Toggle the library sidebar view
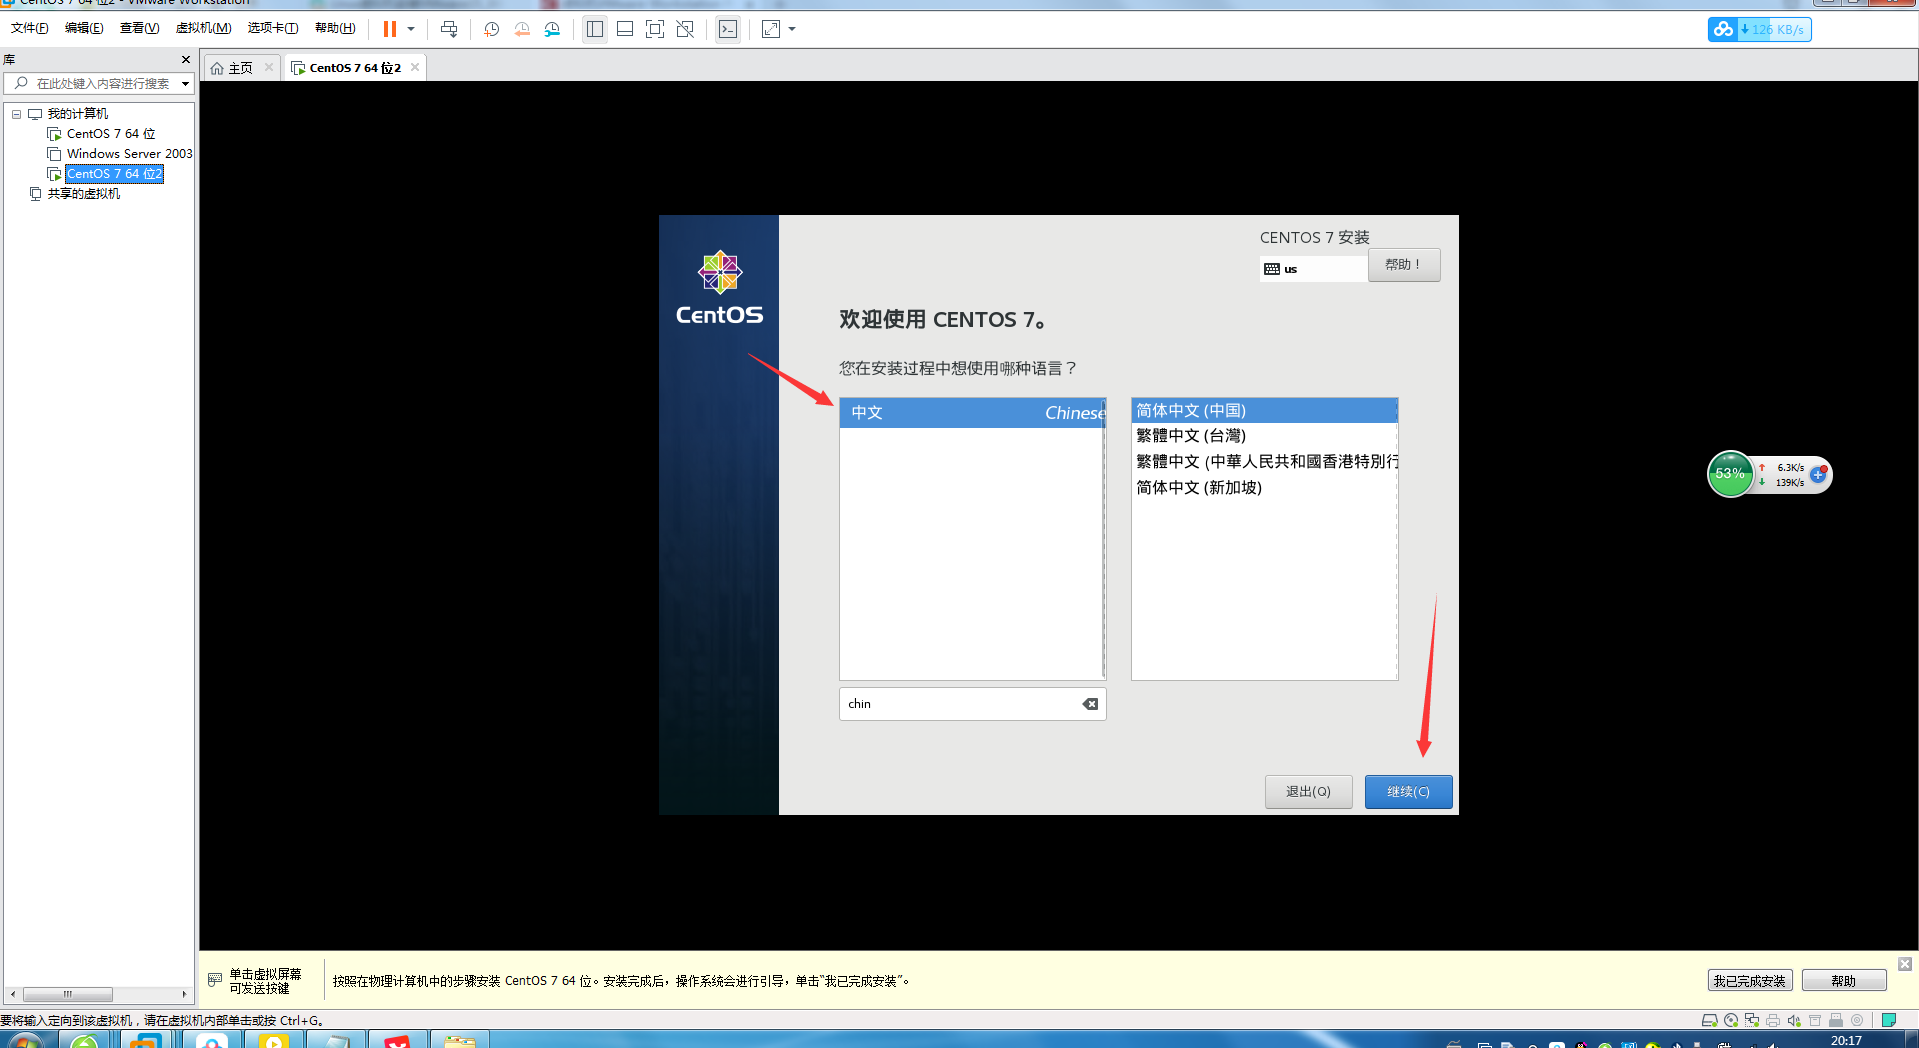The image size is (1919, 1048). 595,29
